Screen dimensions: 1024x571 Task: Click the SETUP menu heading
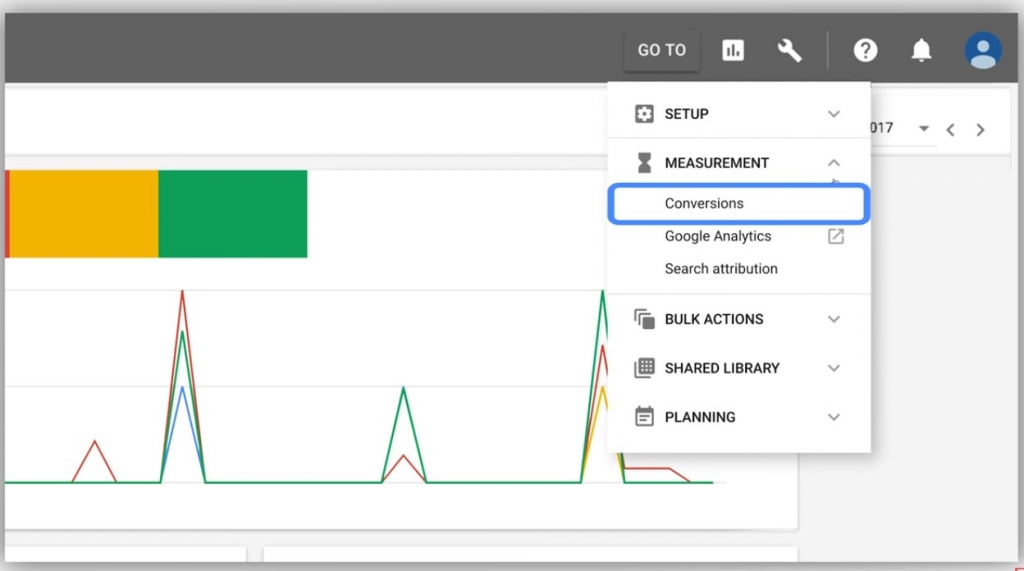686,114
